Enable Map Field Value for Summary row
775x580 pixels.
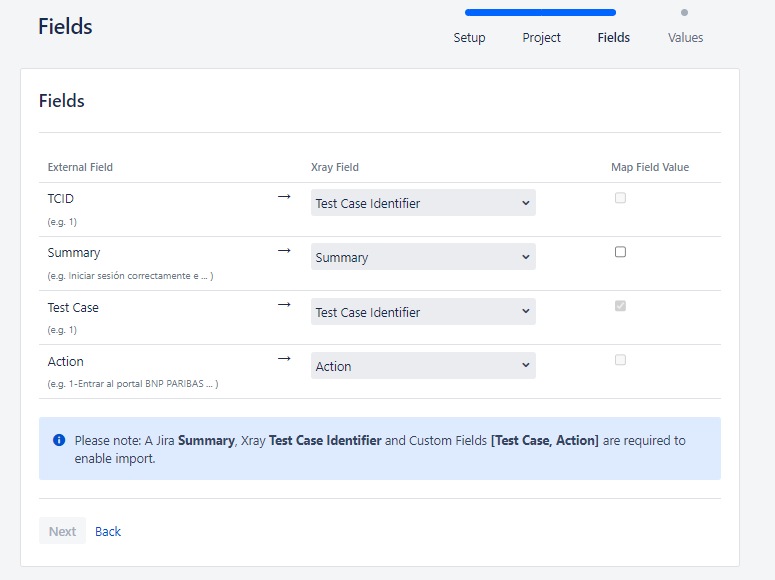coord(620,252)
